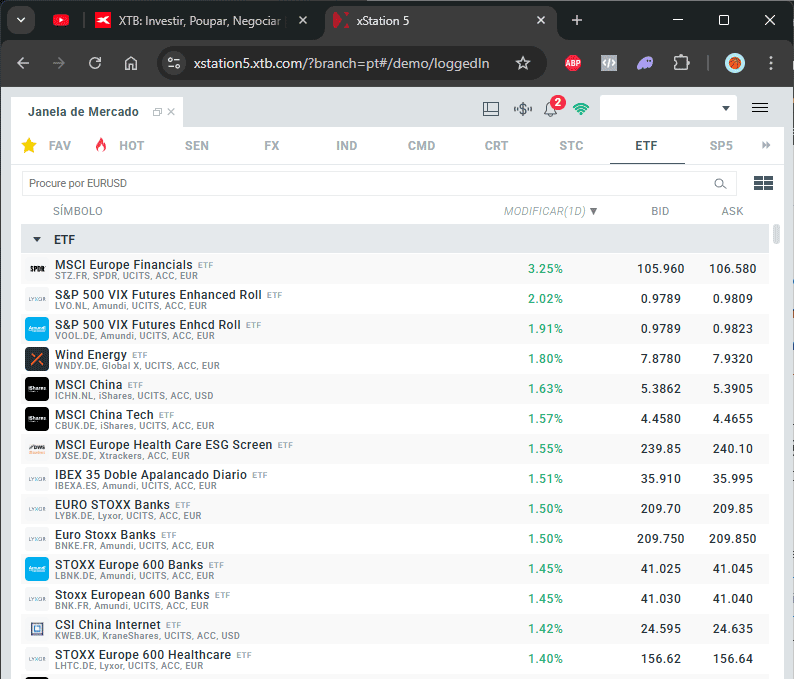Open the browser Extensions puzzle icon
This screenshot has height=679, width=794.
[x=681, y=63]
